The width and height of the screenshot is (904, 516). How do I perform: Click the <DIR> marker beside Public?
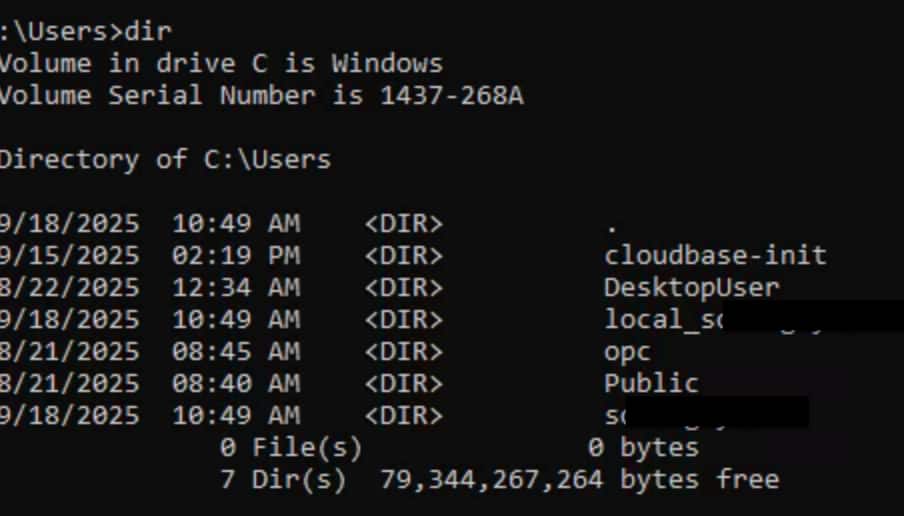403,383
